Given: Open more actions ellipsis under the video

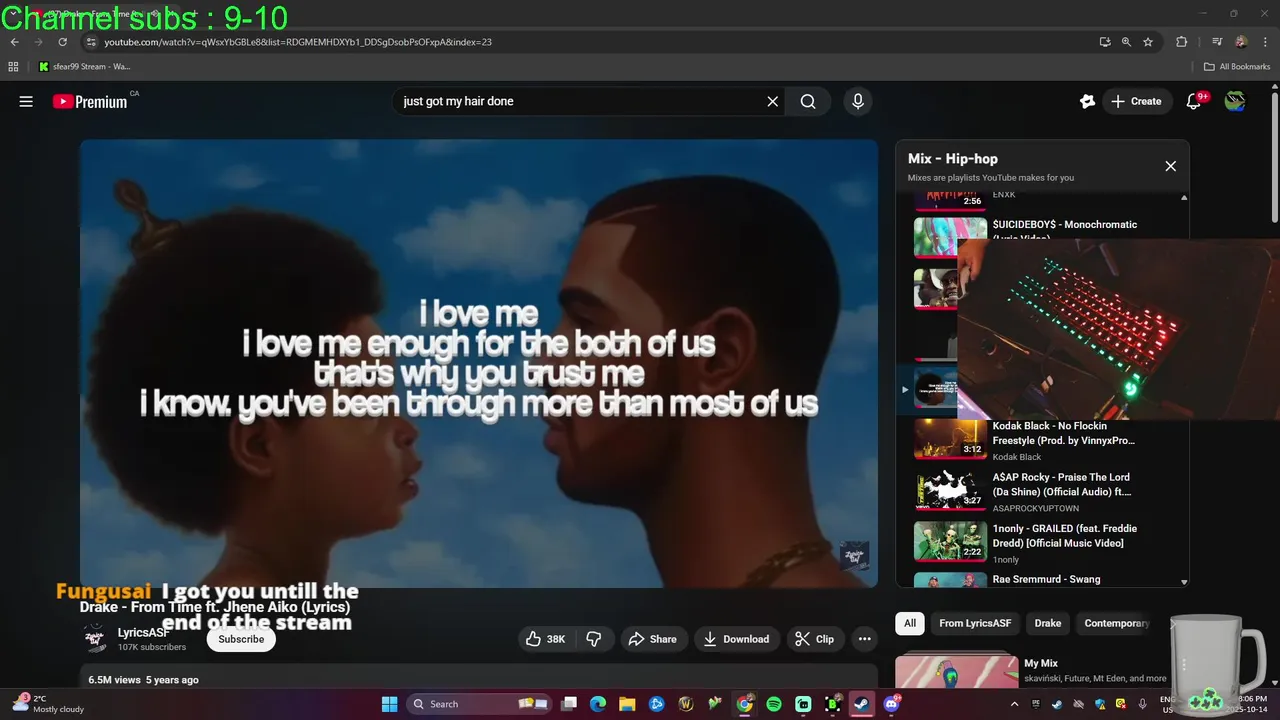Looking at the screenshot, I should tap(864, 639).
